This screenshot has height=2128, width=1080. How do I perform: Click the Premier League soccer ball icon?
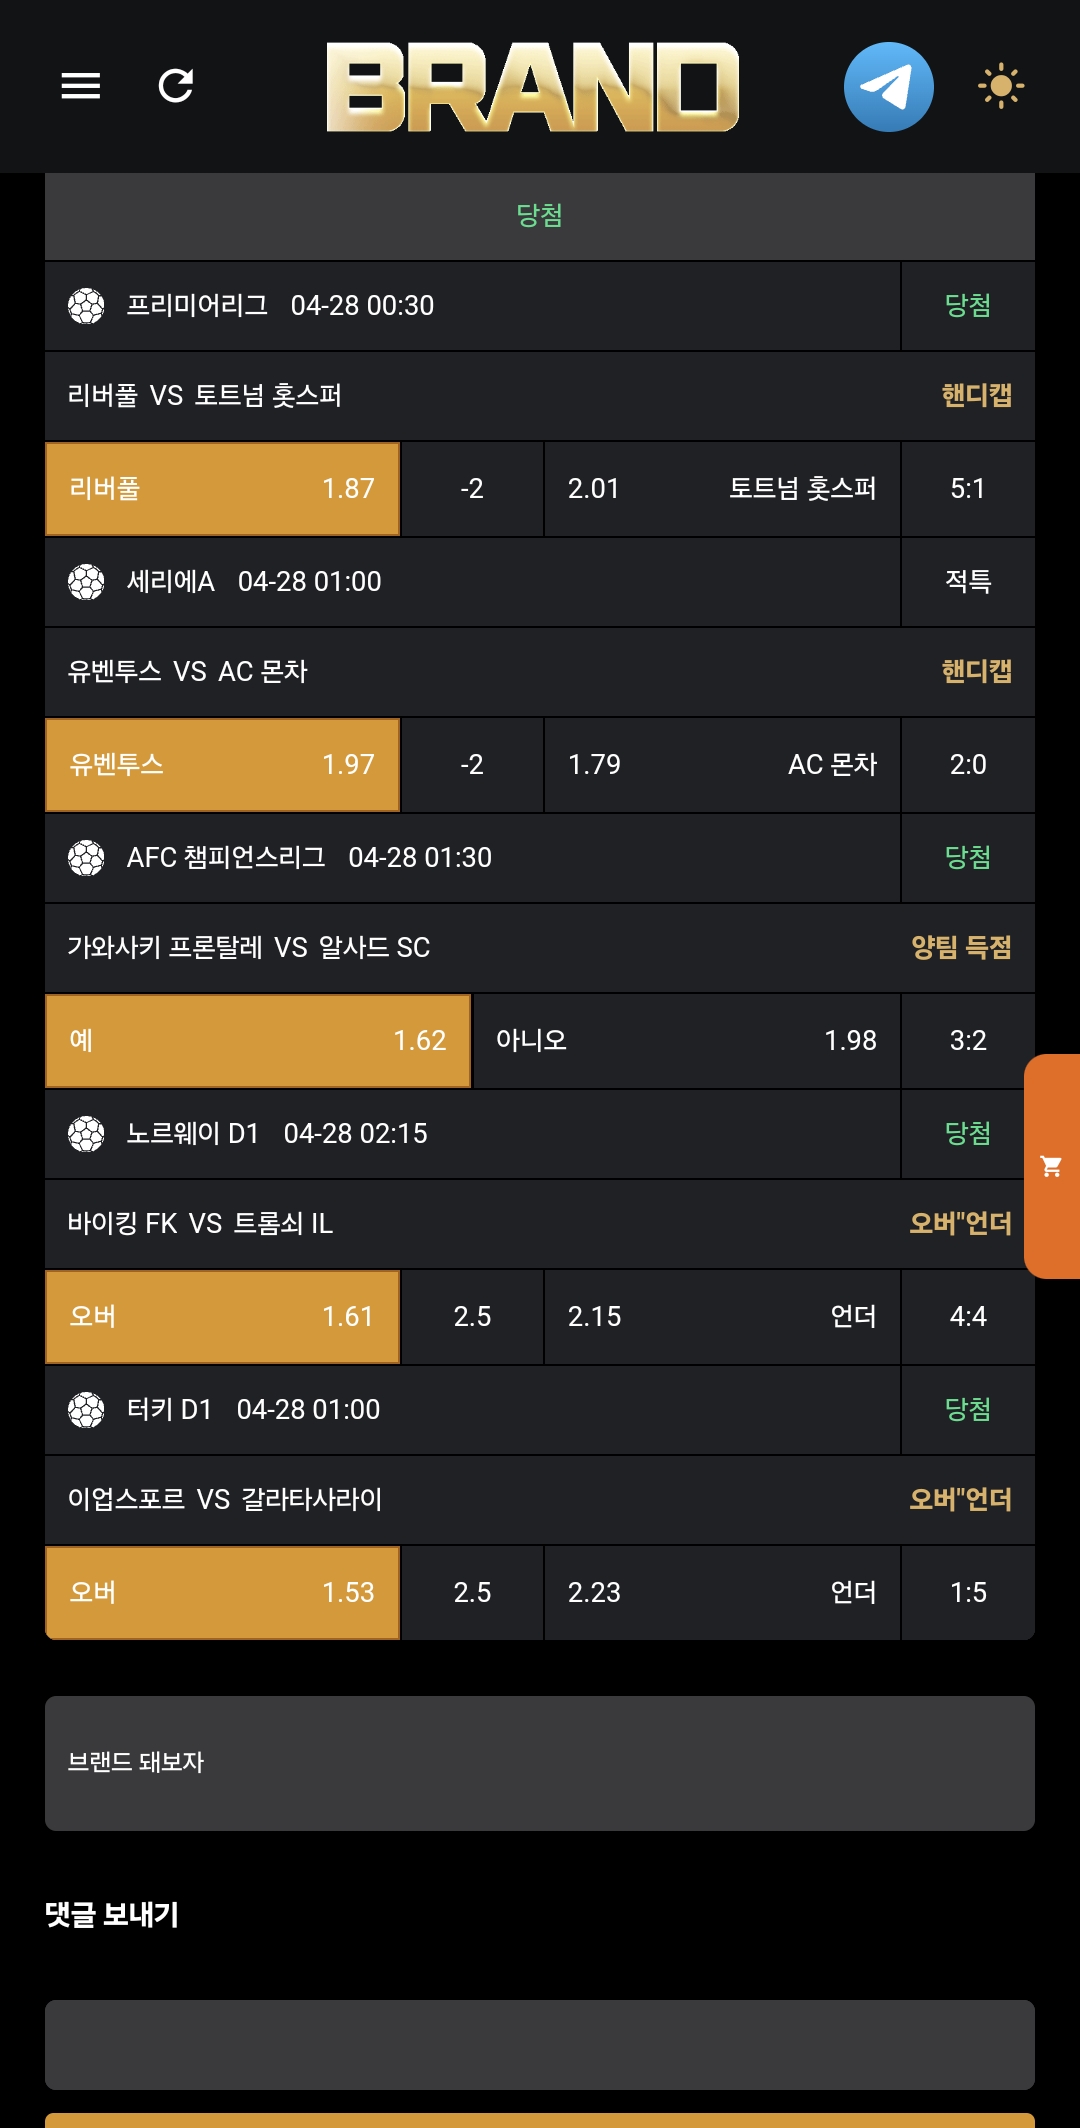[86, 306]
